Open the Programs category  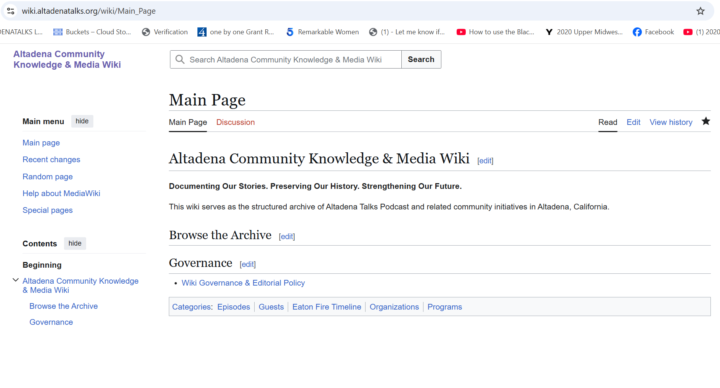(444, 307)
